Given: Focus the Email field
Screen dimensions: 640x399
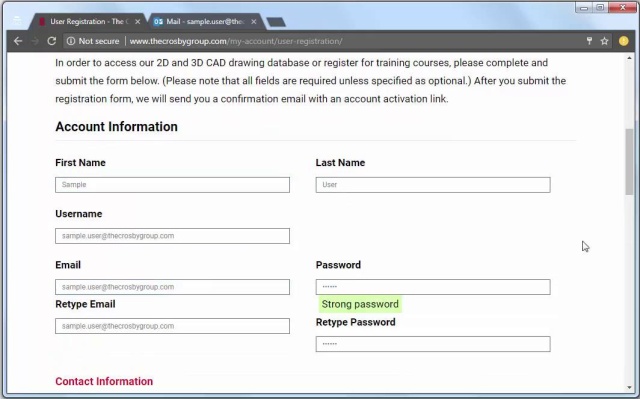Looking at the screenshot, I should (173, 287).
